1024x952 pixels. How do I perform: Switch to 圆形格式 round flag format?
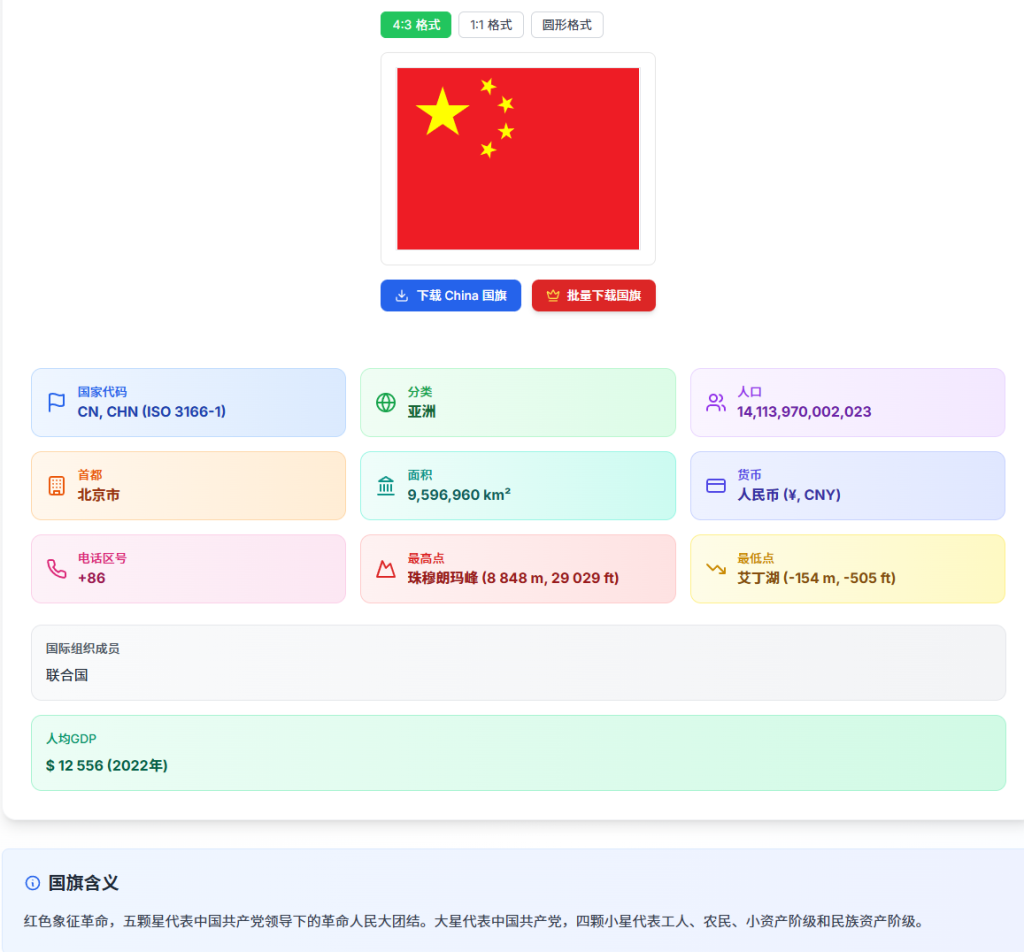pyautogui.click(x=567, y=25)
